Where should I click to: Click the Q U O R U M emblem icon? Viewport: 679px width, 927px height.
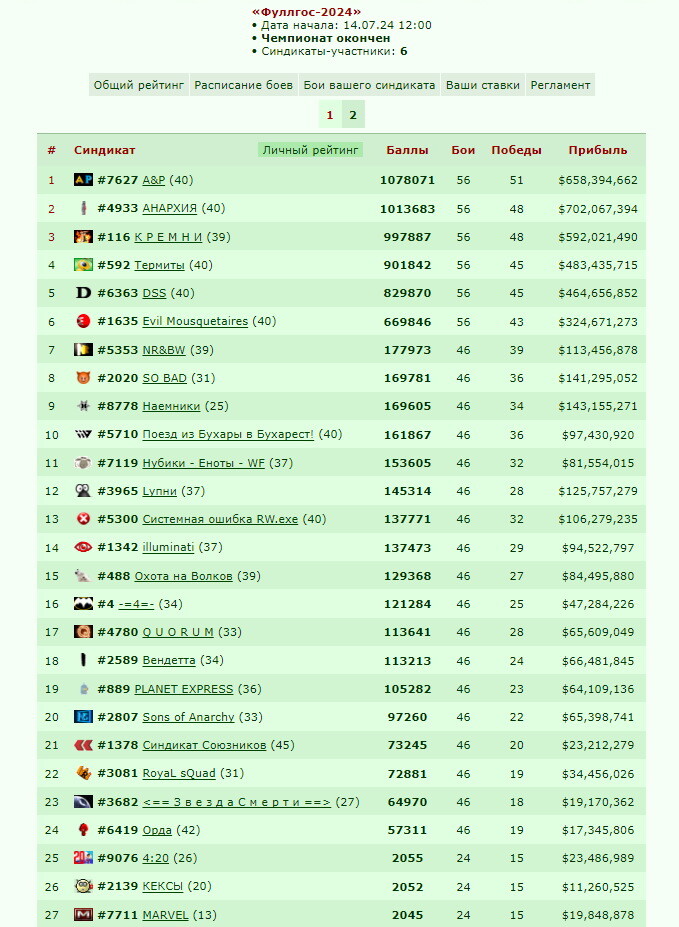[83, 632]
